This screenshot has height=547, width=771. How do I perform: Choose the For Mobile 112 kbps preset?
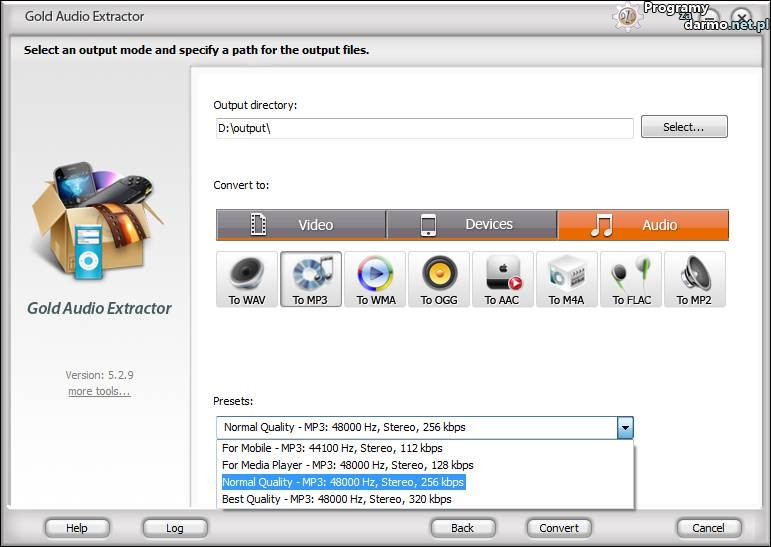coord(332,448)
